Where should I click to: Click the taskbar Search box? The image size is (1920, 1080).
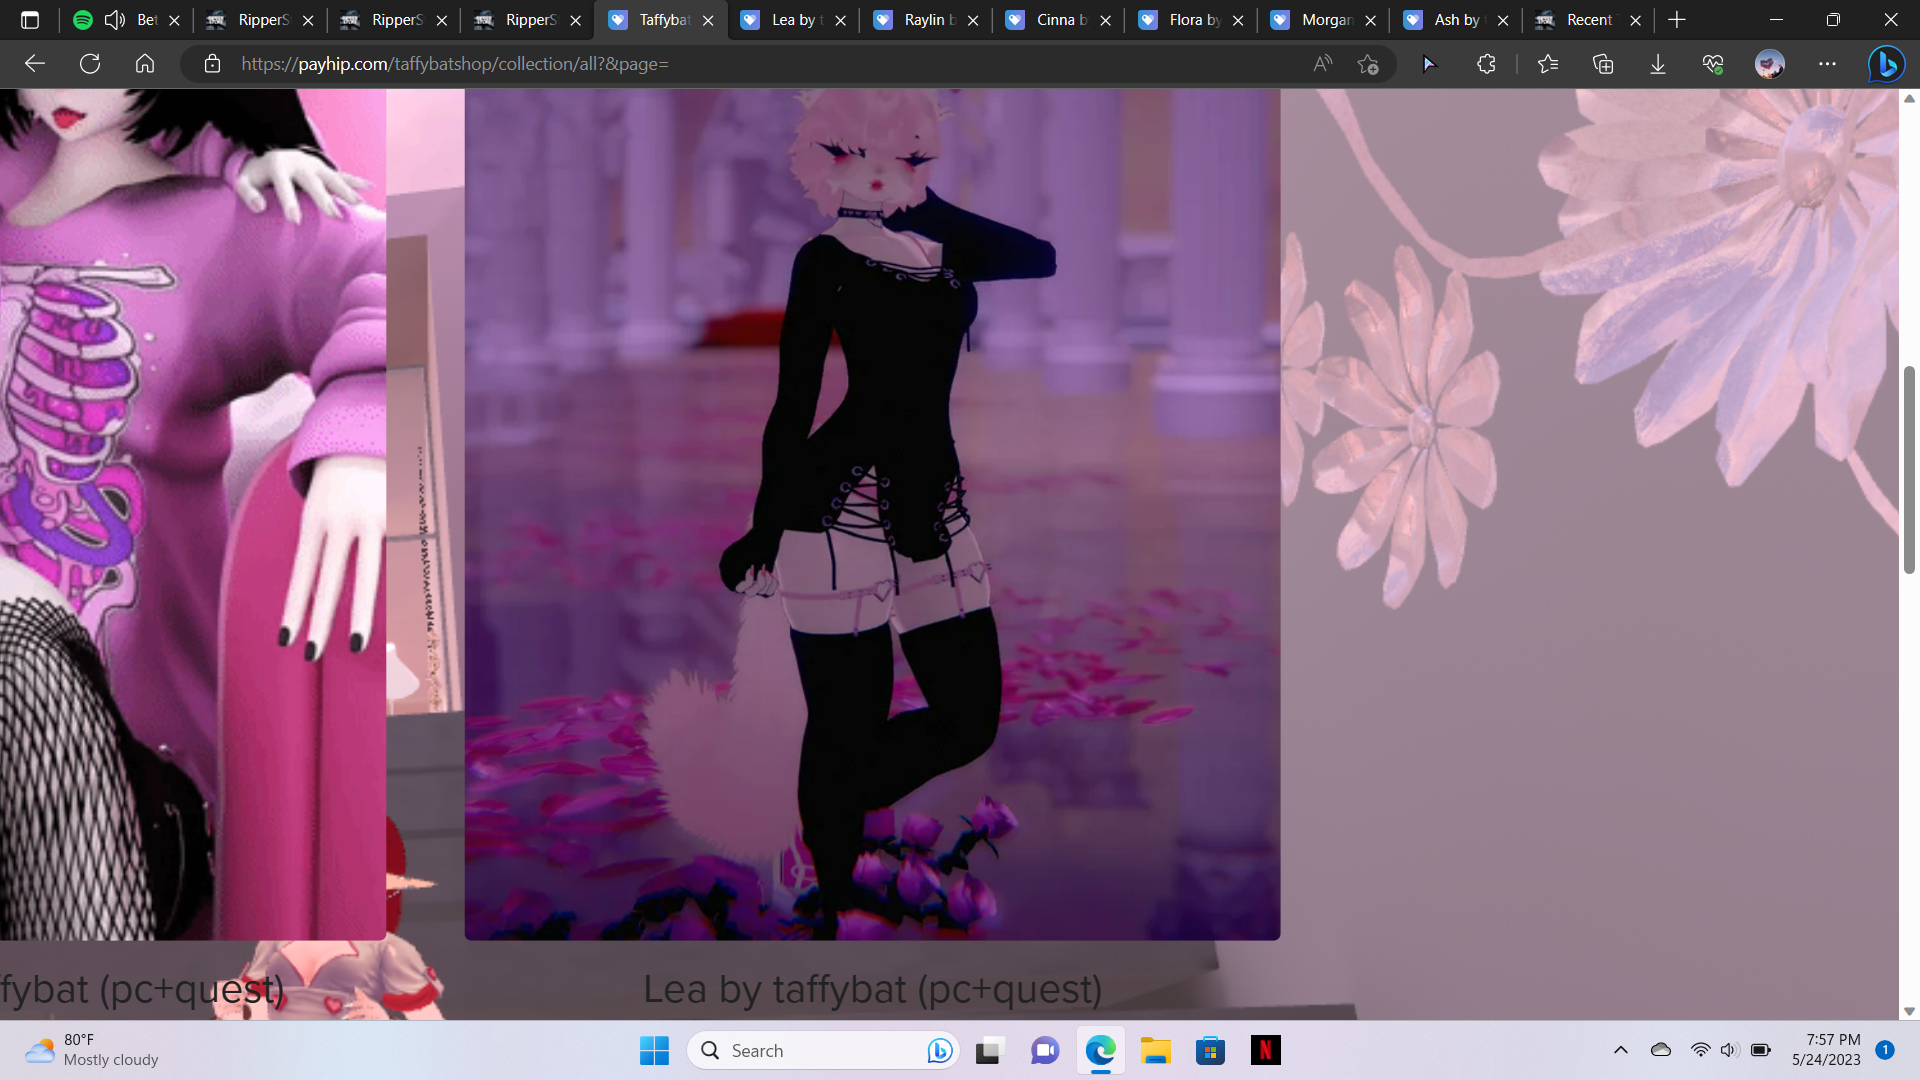(x=822, y=1050)
